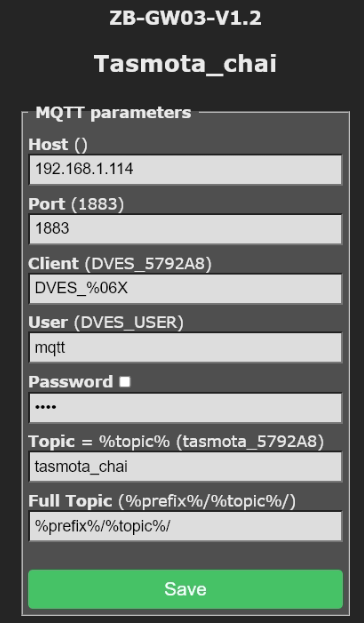Toggle the show Password checkbox

[x=125, y=382]
